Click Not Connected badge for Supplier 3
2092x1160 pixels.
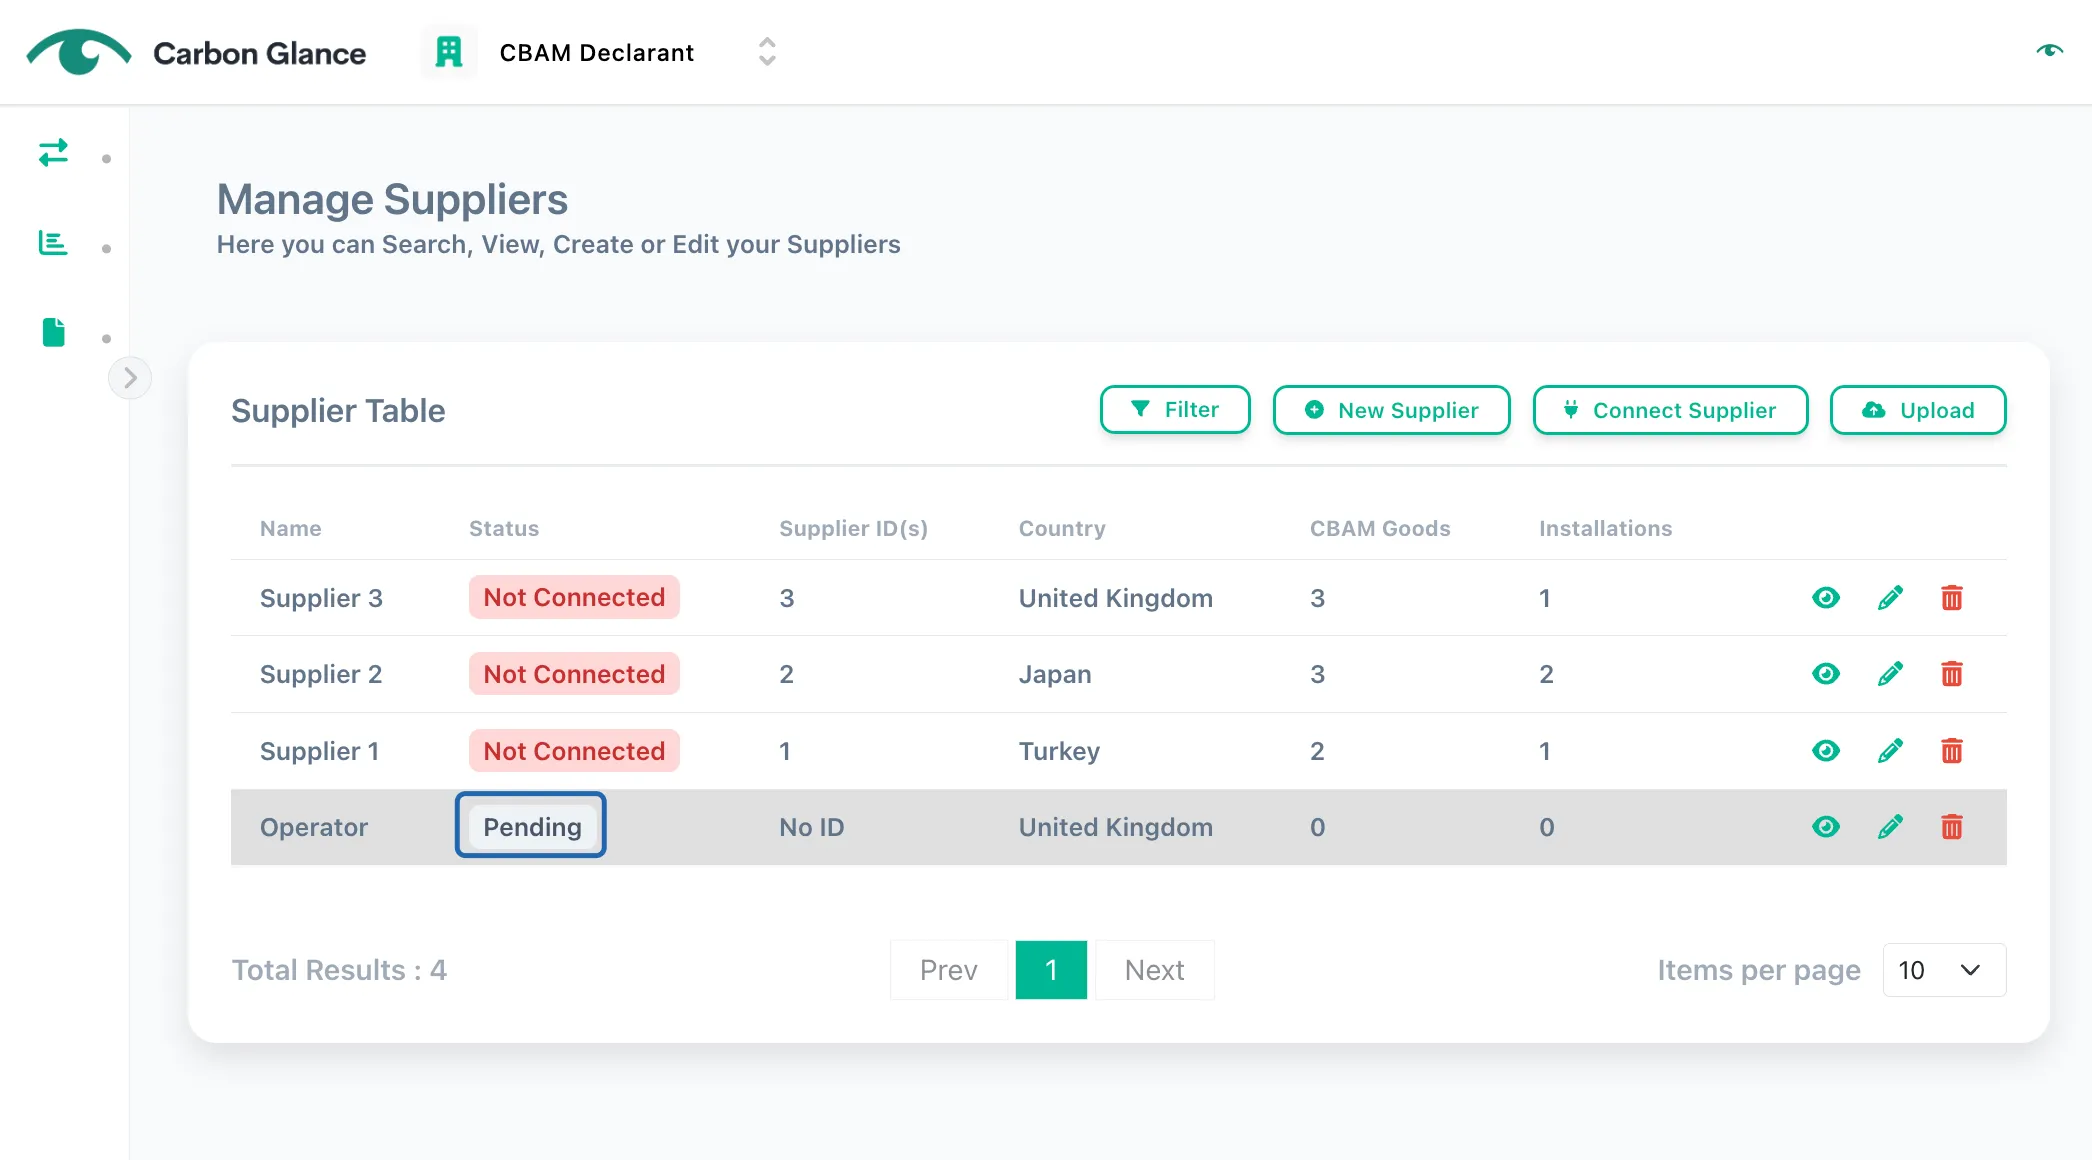click(x=574, y=597)
